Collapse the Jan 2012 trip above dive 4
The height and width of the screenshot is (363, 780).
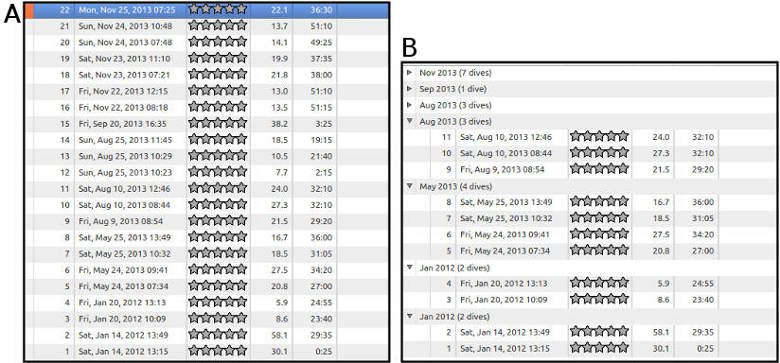pos(409,268)
